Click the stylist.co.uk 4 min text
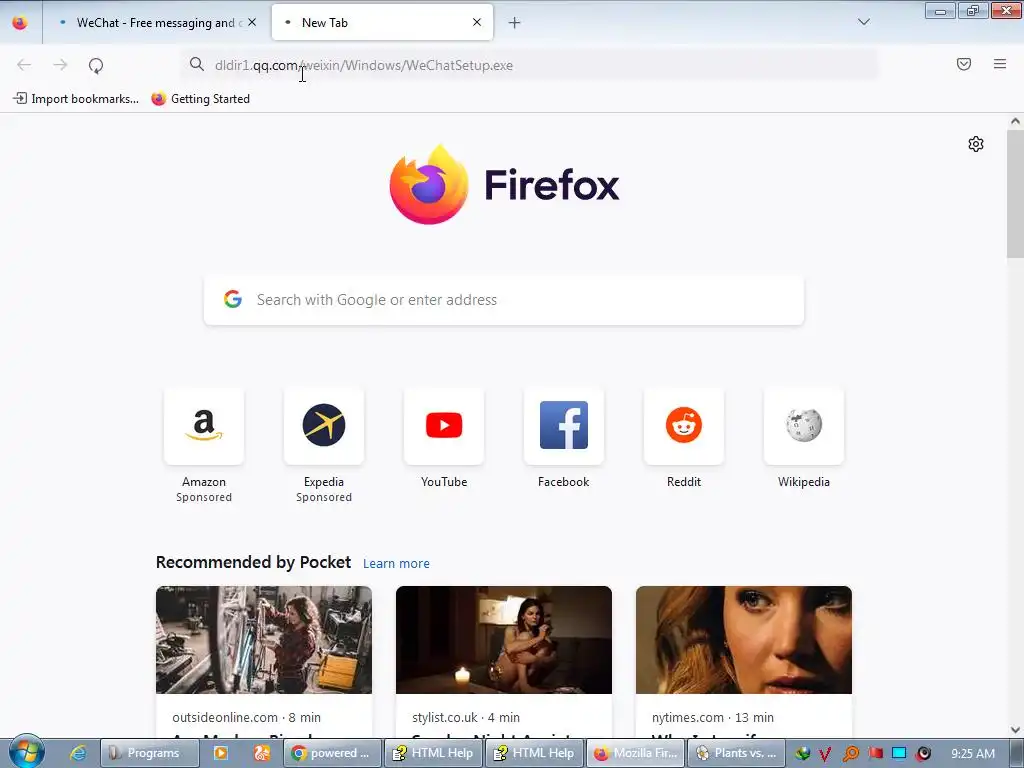Viewport: 1024px width, 768px height. [466, 717]
